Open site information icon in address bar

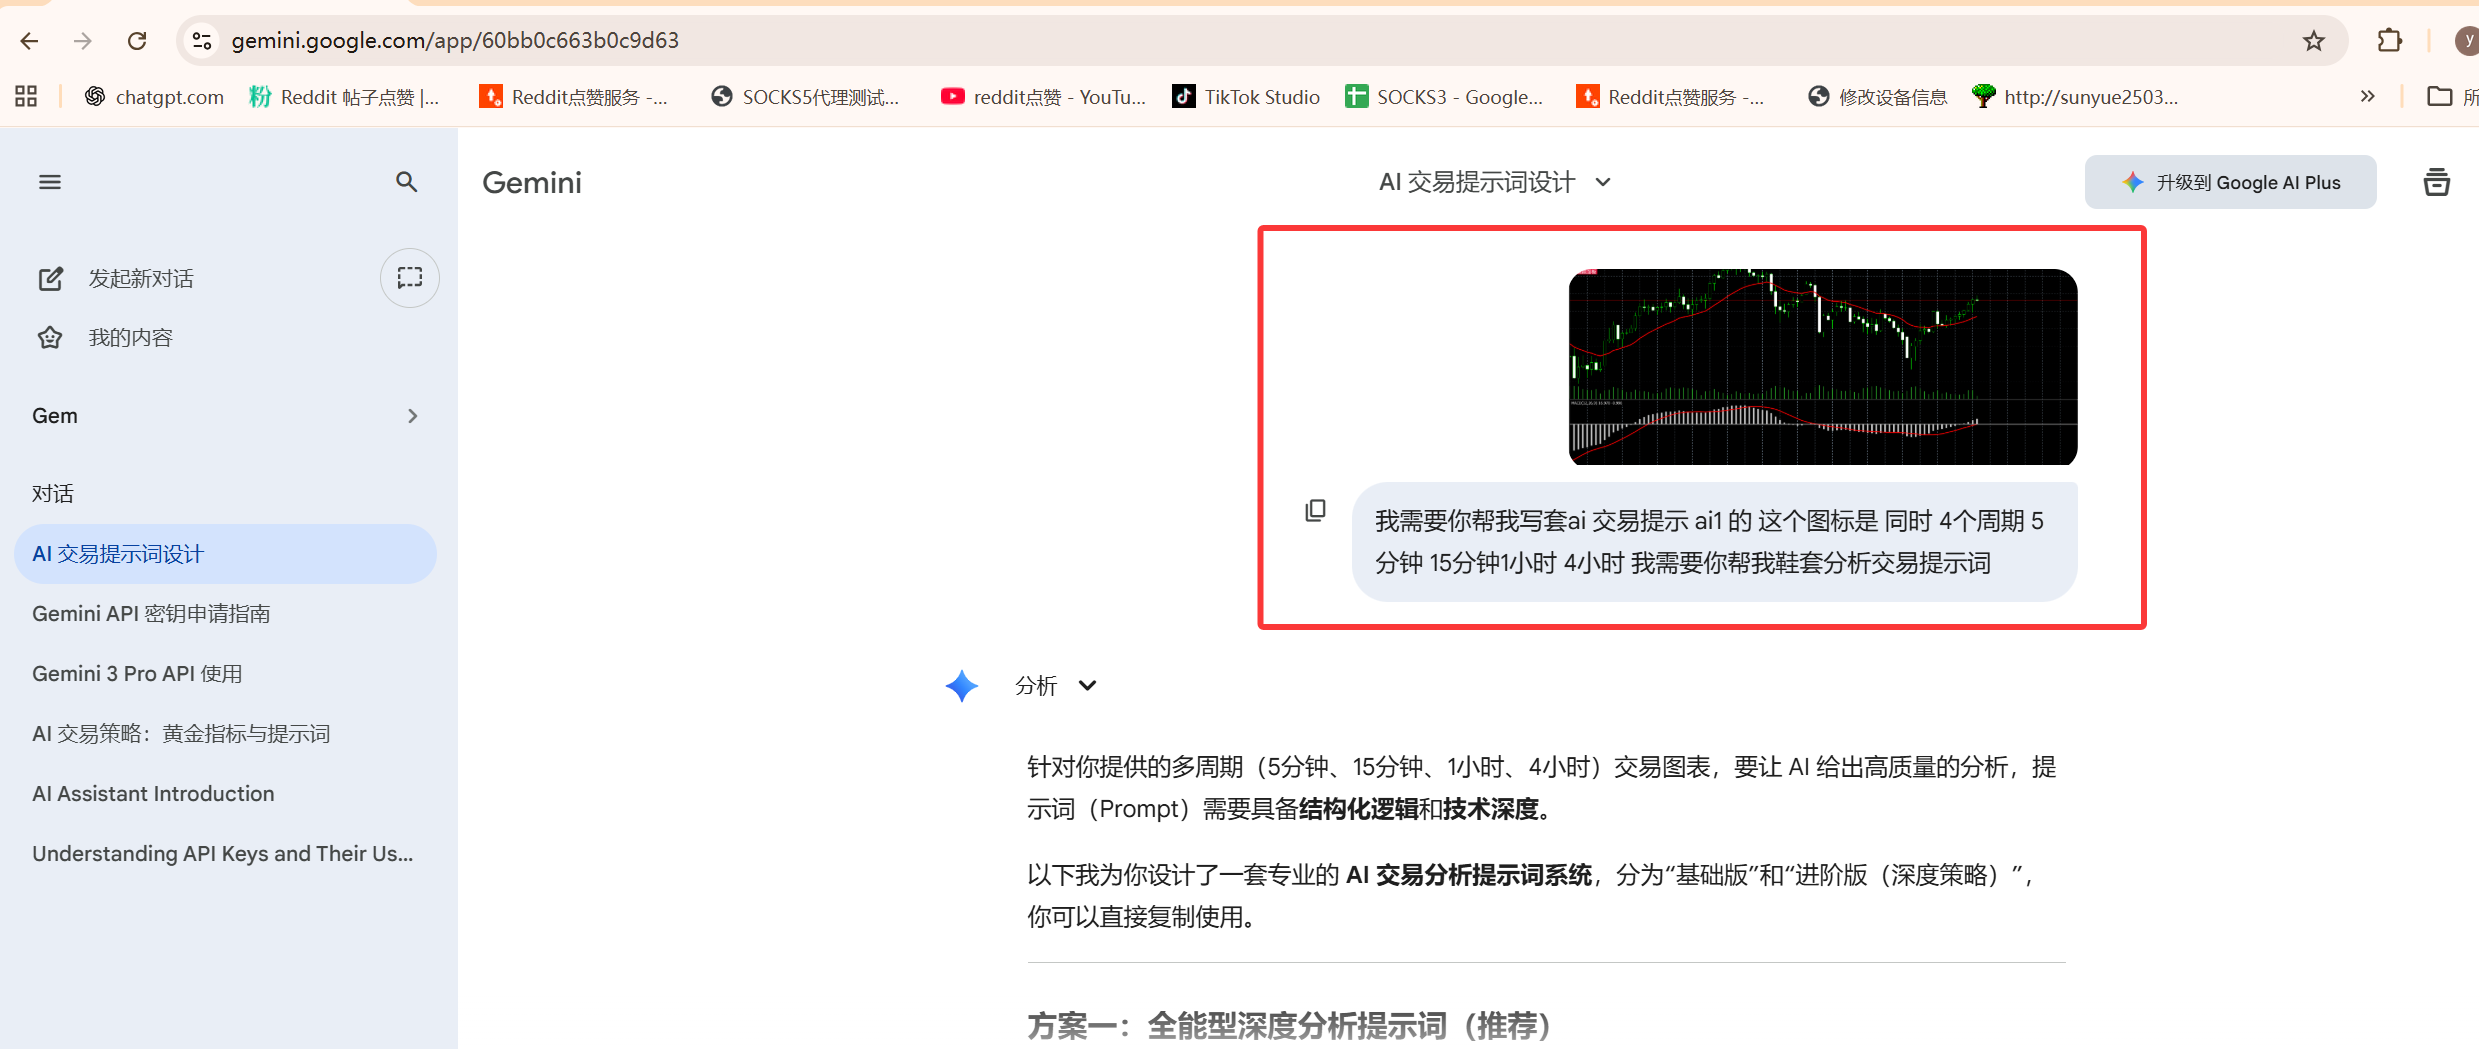click(x=202, y=41)
